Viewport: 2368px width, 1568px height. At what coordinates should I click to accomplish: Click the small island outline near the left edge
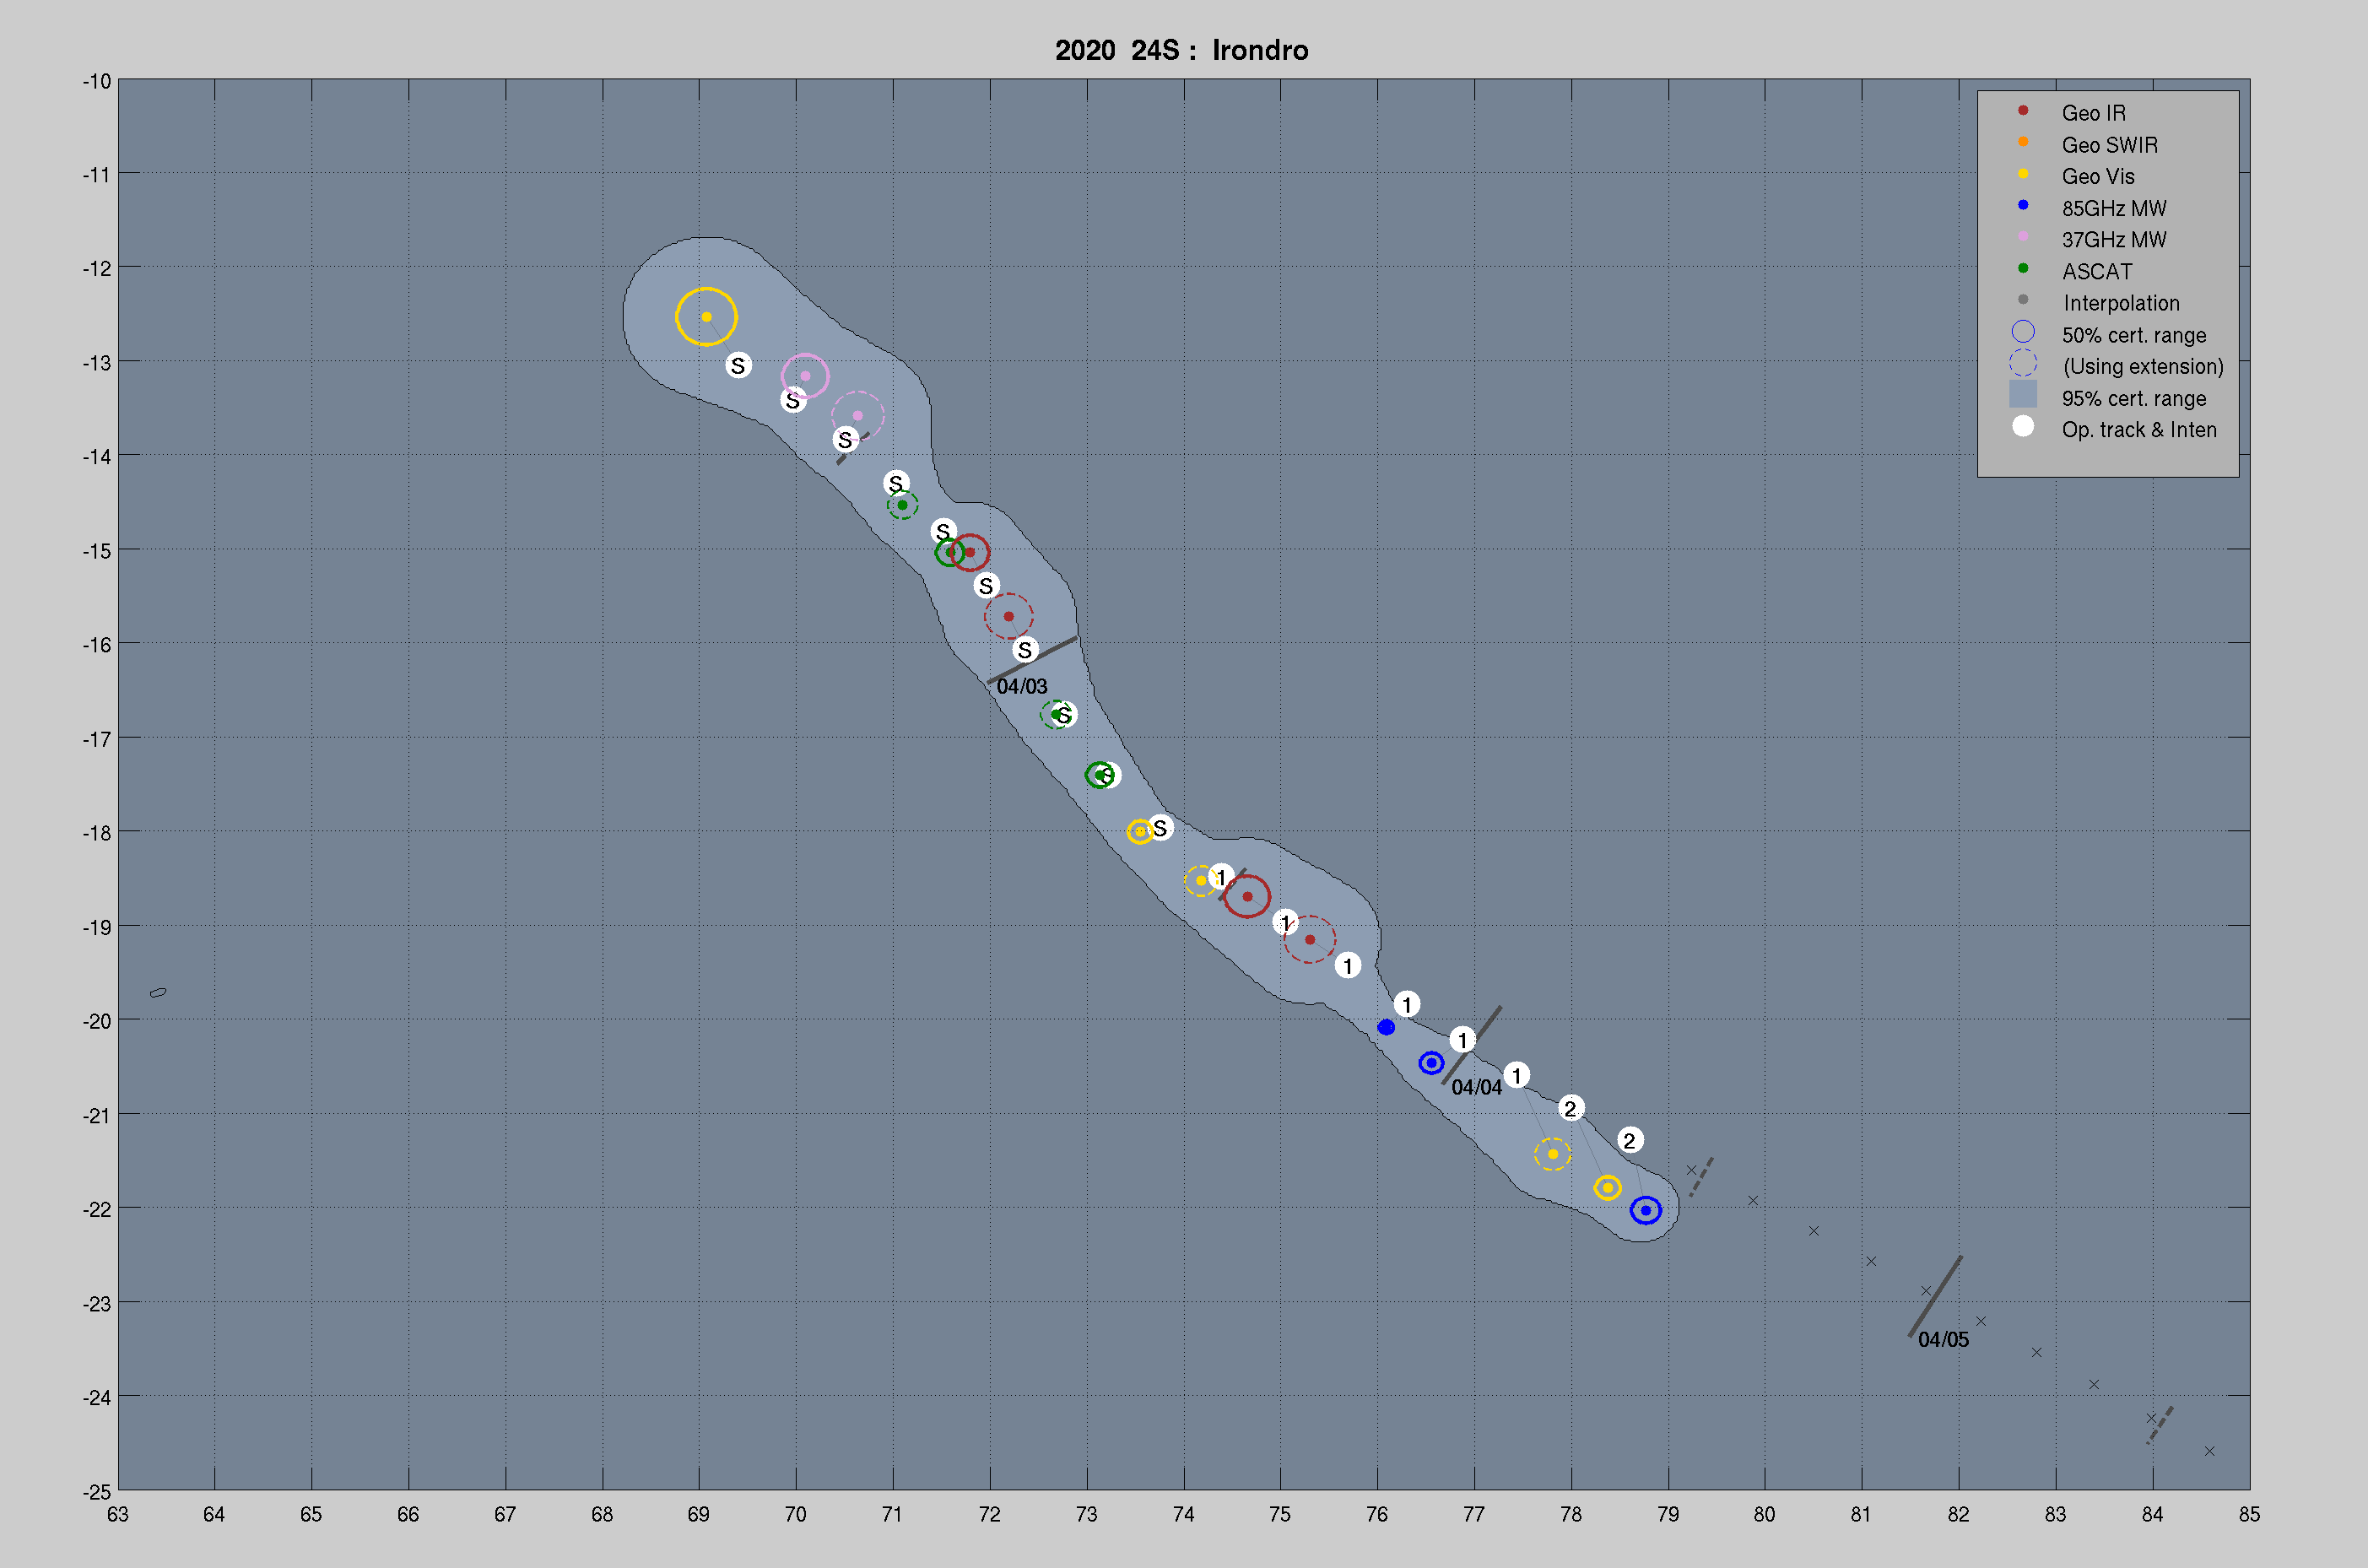click(x=158, y=992)
